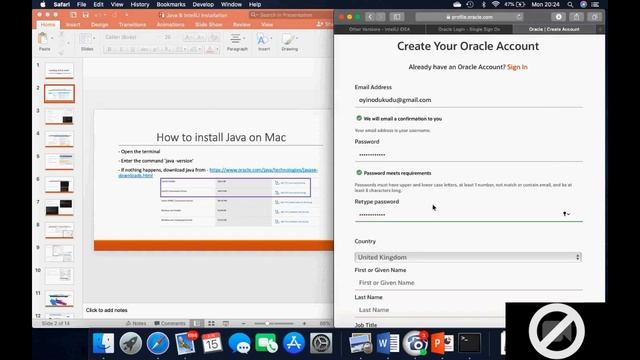This screenshot has width=640, height=360.
Task: Open Launchpad rocket icon in Dock
Action: pyautogui.click(x=131, y=343)
